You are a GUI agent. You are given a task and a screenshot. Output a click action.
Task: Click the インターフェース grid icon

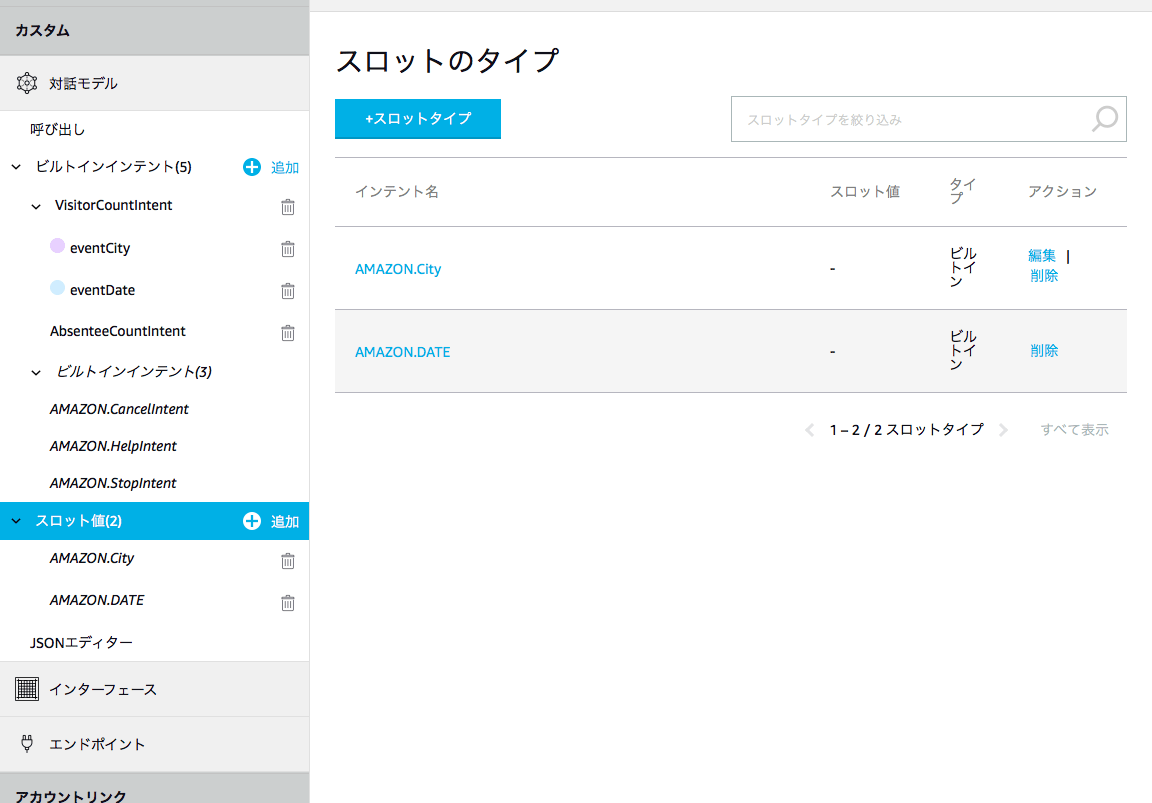pos(27,689)
